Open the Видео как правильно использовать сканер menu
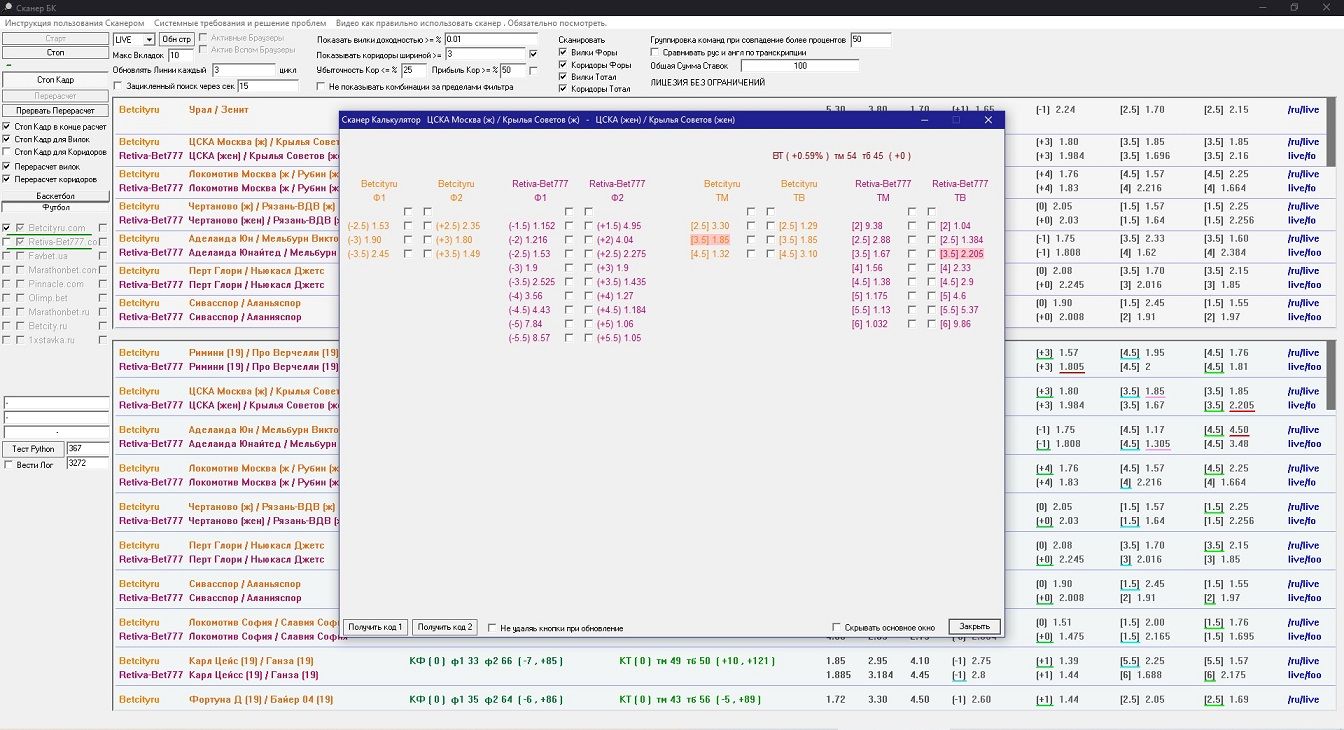The height and width of the screenshot is (730, 1344). (x=471, y=22)
